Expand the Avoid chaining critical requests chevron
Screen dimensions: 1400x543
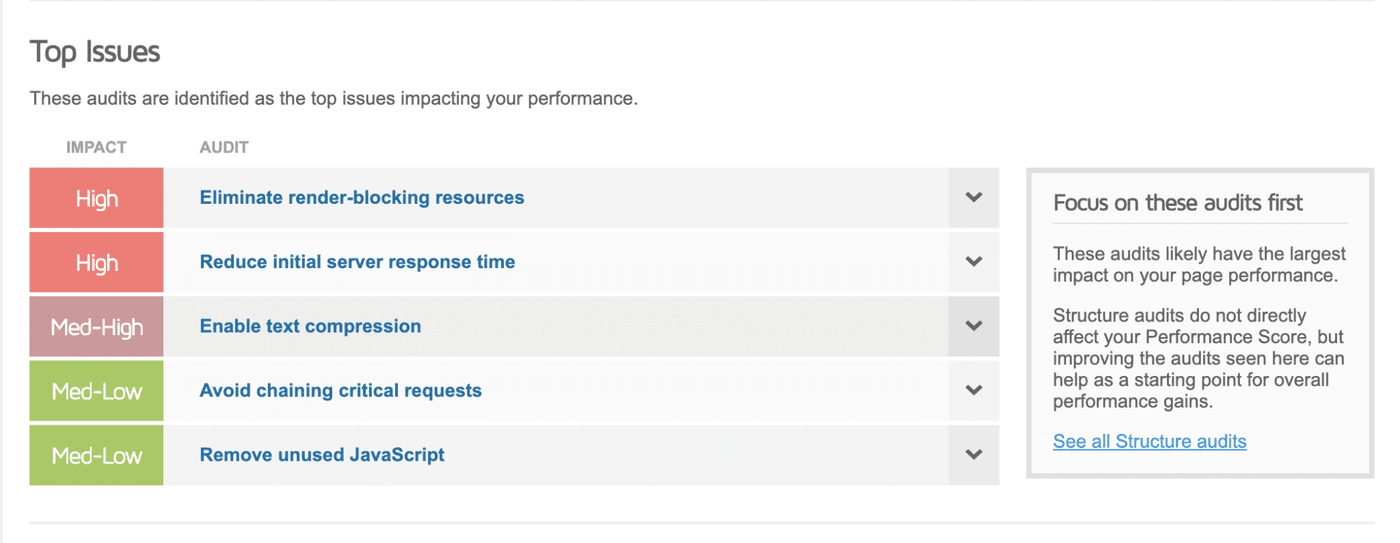tap(974, 390)
